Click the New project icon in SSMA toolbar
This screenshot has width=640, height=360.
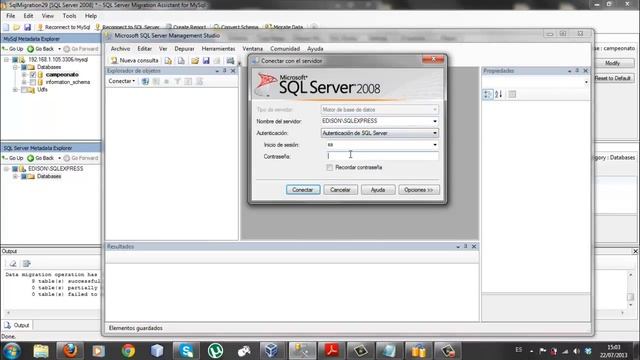(6, 27)
